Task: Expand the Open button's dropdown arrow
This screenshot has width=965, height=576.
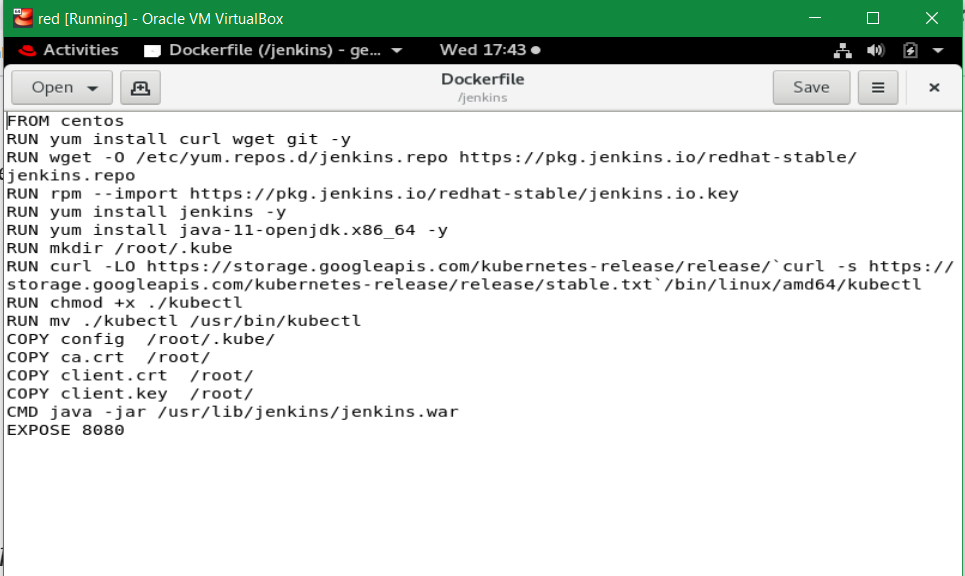Action: tap(91, 87)
